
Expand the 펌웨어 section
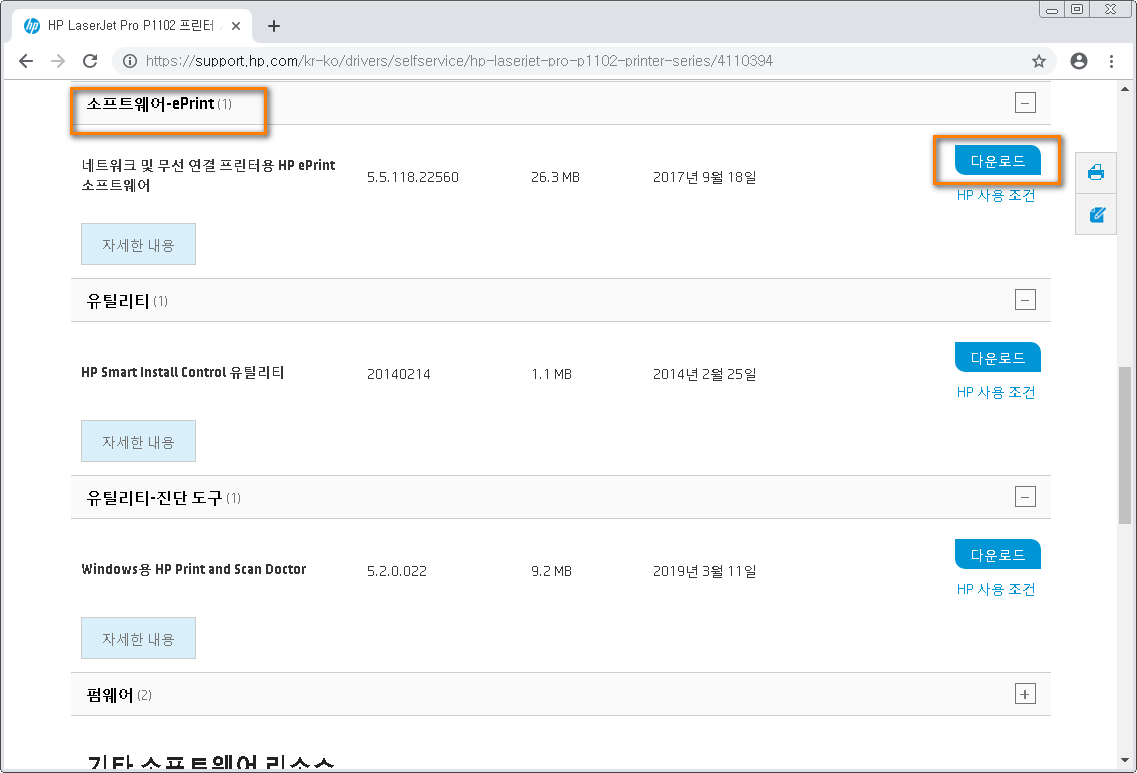pyautogui.click(x=1025, y=694)
